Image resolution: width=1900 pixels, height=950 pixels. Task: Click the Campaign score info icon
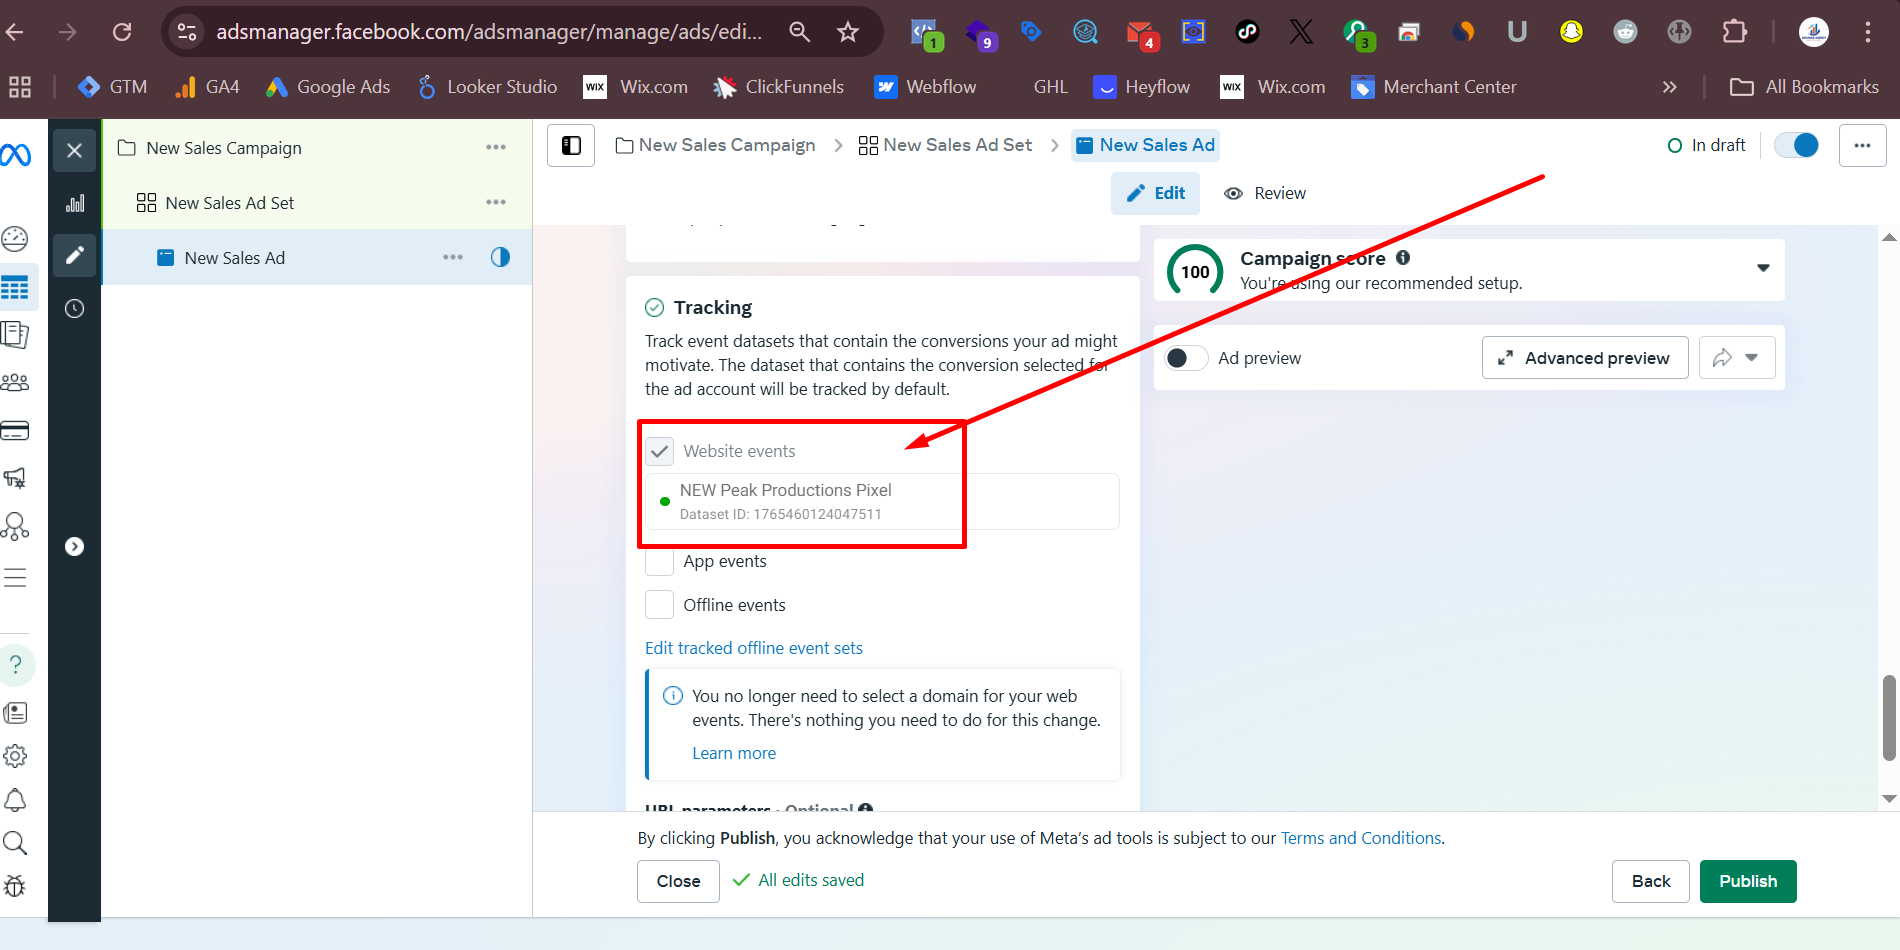tap(1403, 258)
